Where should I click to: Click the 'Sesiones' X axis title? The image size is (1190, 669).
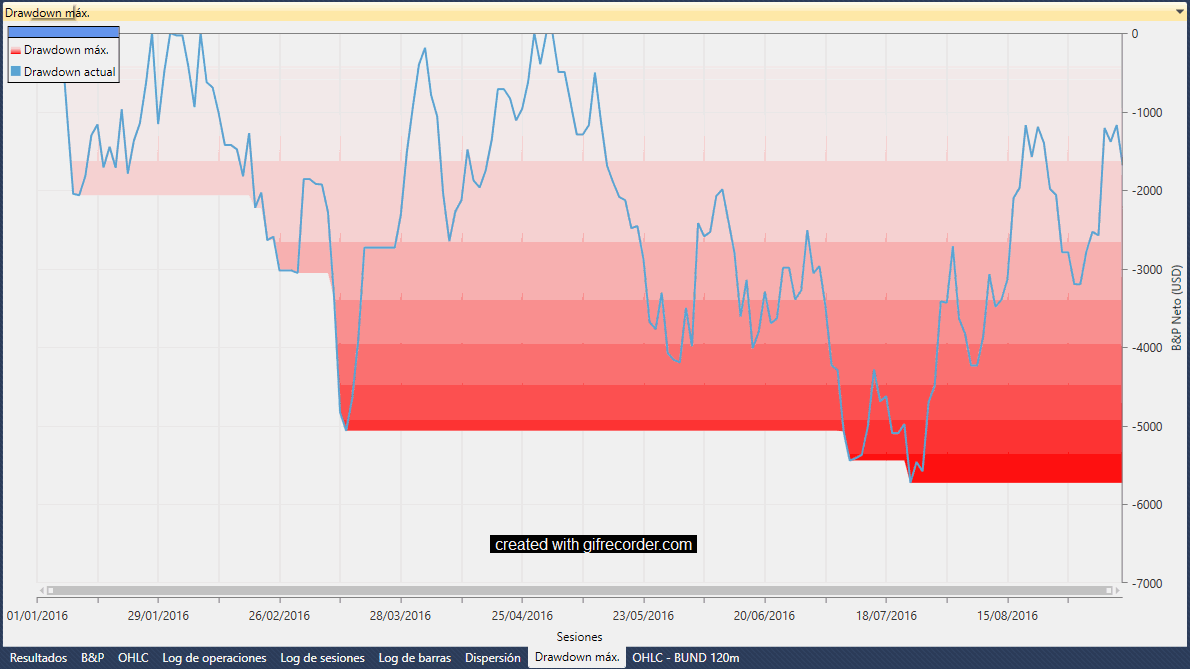point(579,637)
